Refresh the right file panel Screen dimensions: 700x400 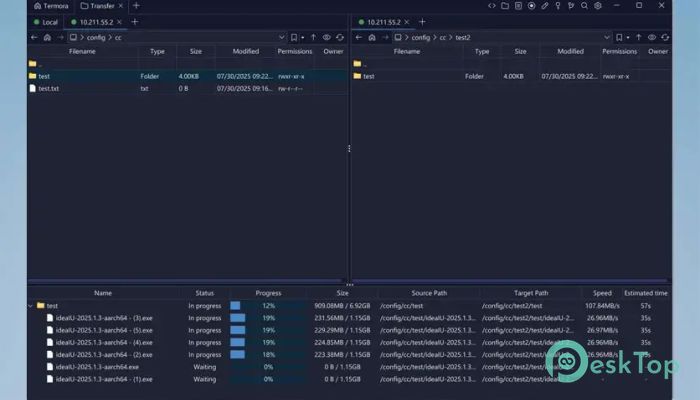[665, 38]
